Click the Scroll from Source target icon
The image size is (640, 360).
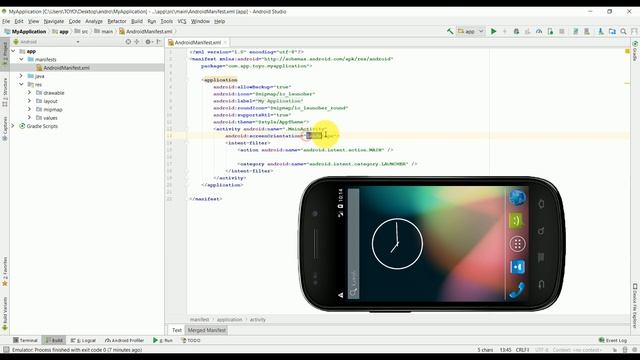tap(128, 42)
